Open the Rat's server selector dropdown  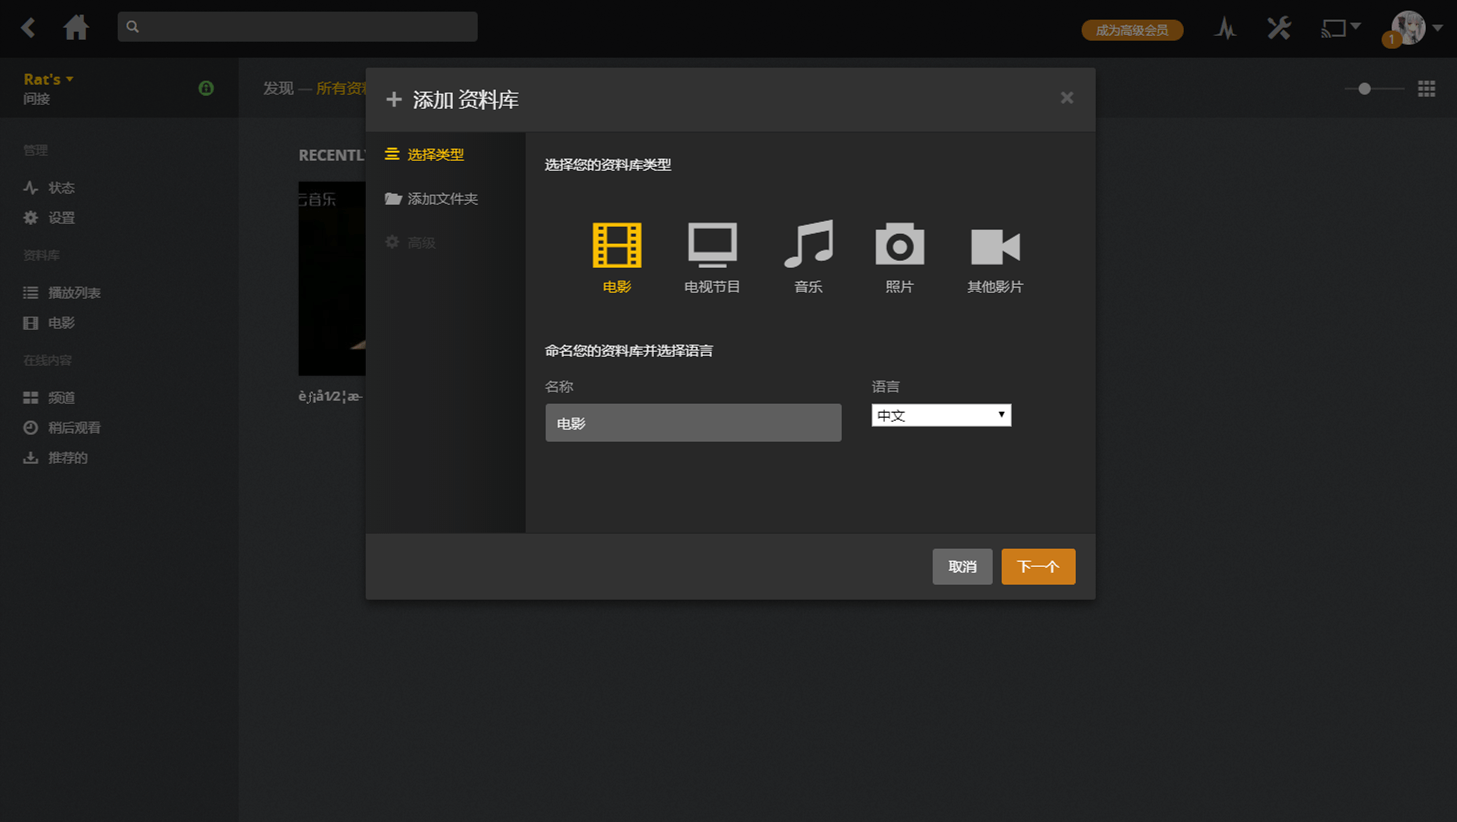[x=48, y=78]
